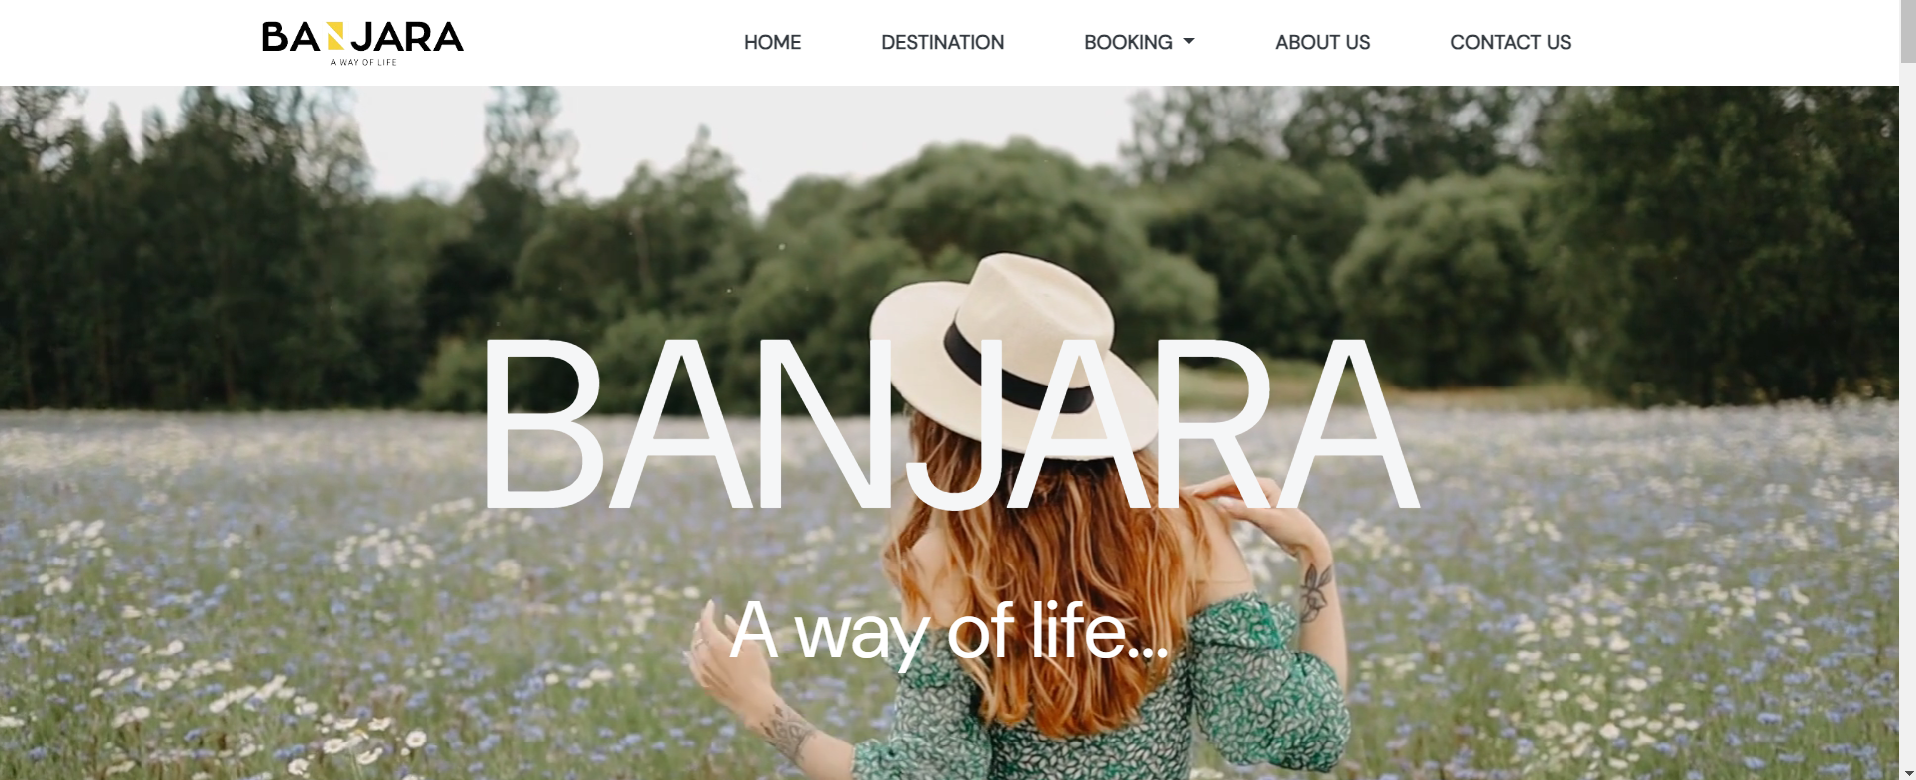Expand the caret arrow beside BOOKING

[1189, 42]
